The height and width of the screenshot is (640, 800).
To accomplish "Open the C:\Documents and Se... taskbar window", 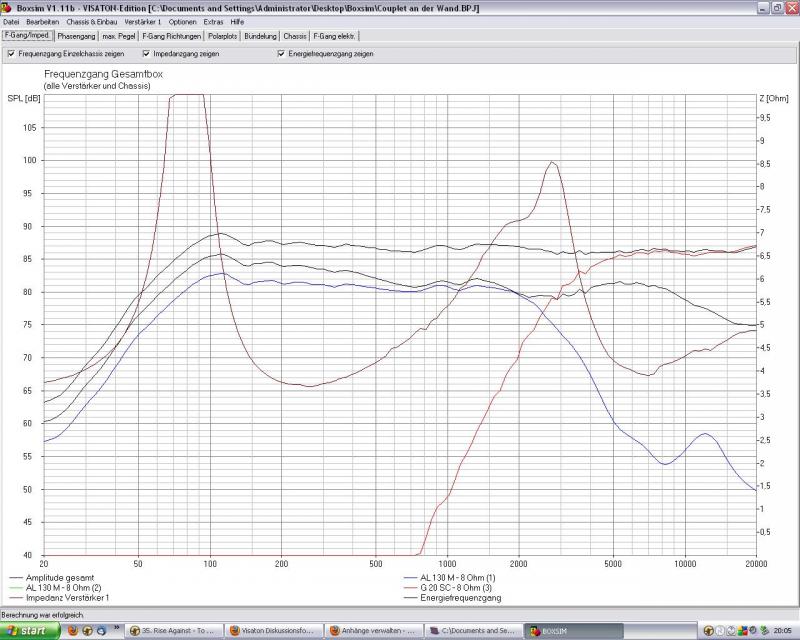I will pos(469,631).
